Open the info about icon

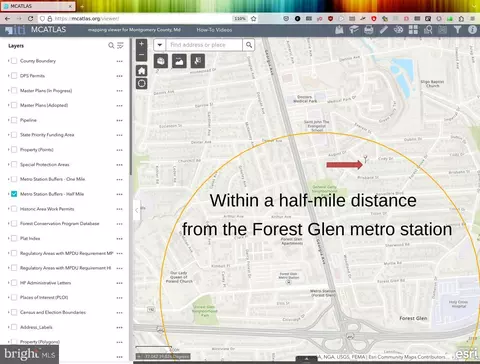point(472,30)
